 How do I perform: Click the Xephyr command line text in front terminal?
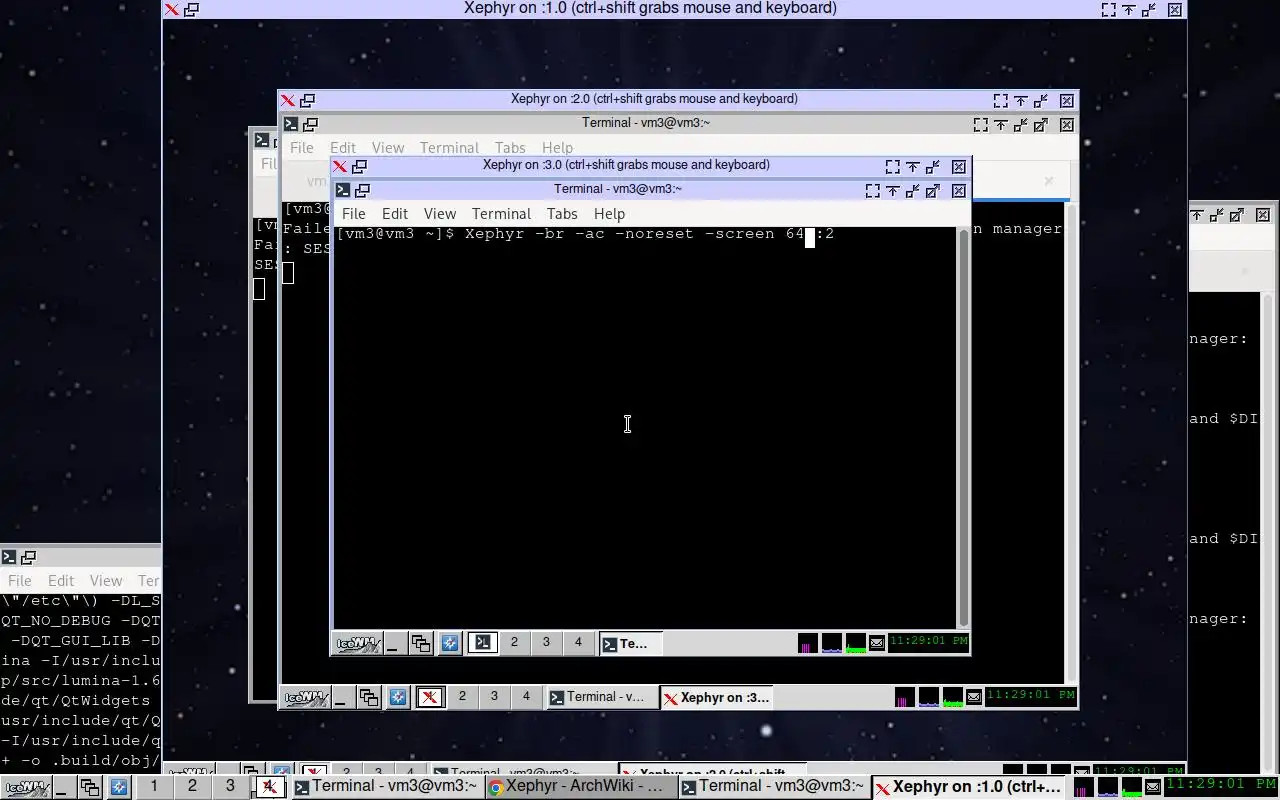pyautogui.click(x=649, y=234)
